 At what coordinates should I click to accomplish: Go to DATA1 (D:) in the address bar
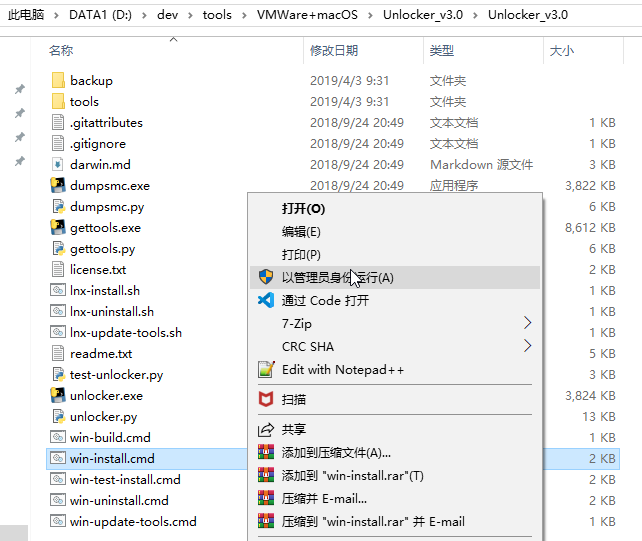tap(100, 15)
